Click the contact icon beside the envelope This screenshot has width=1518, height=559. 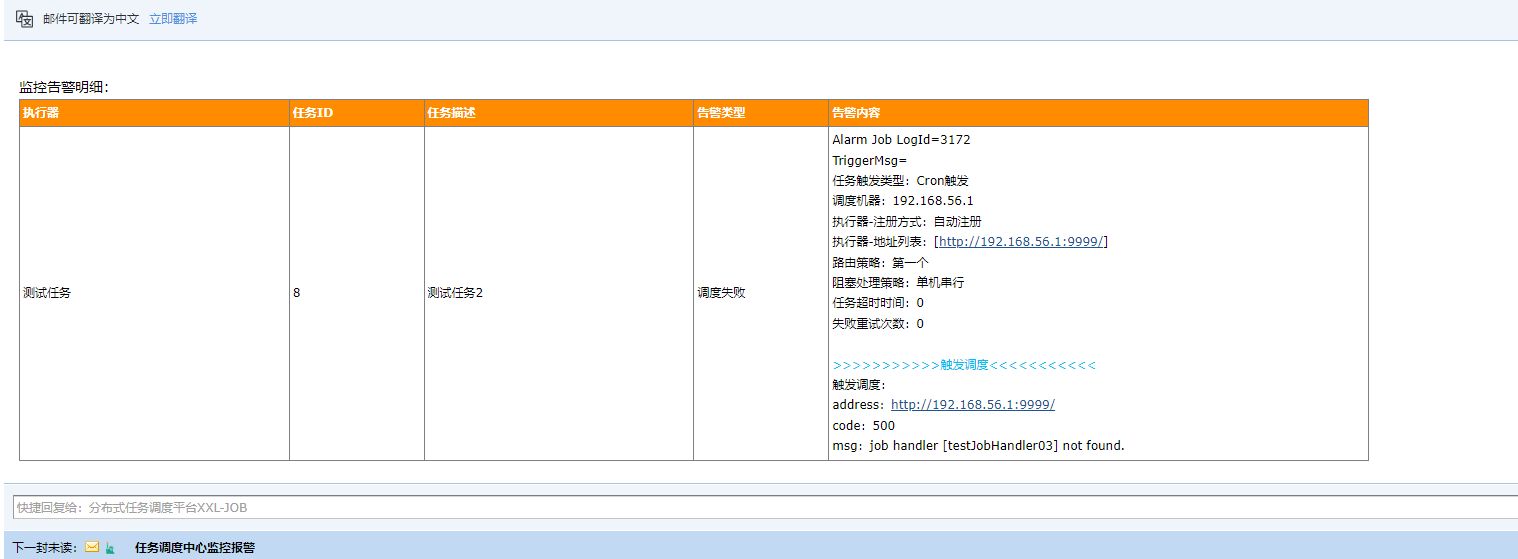110,547
